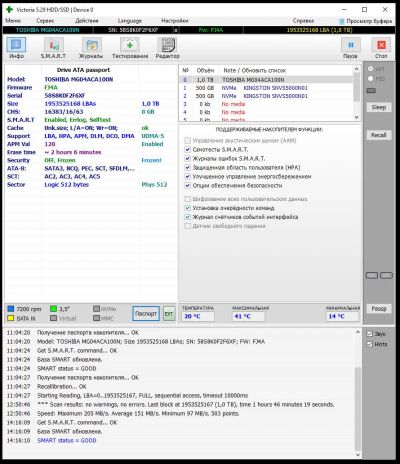Toggle Установка очерёдности команд checkbox
The image size is (400, 464).
coord(188,208)
